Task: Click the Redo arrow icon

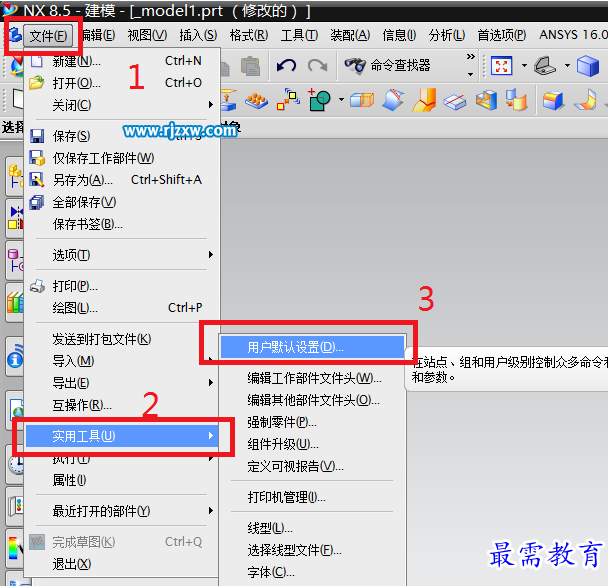Action: click(x=318, y=65)
